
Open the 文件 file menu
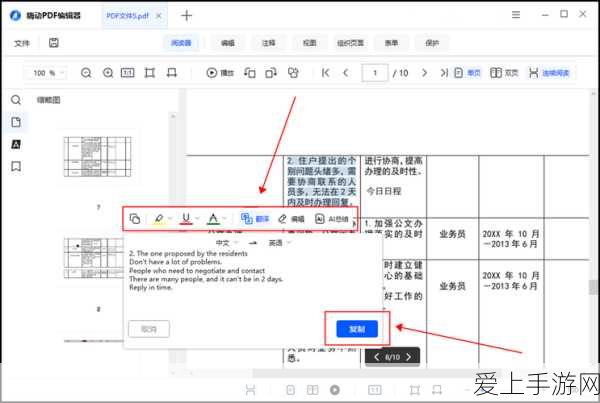22,43
